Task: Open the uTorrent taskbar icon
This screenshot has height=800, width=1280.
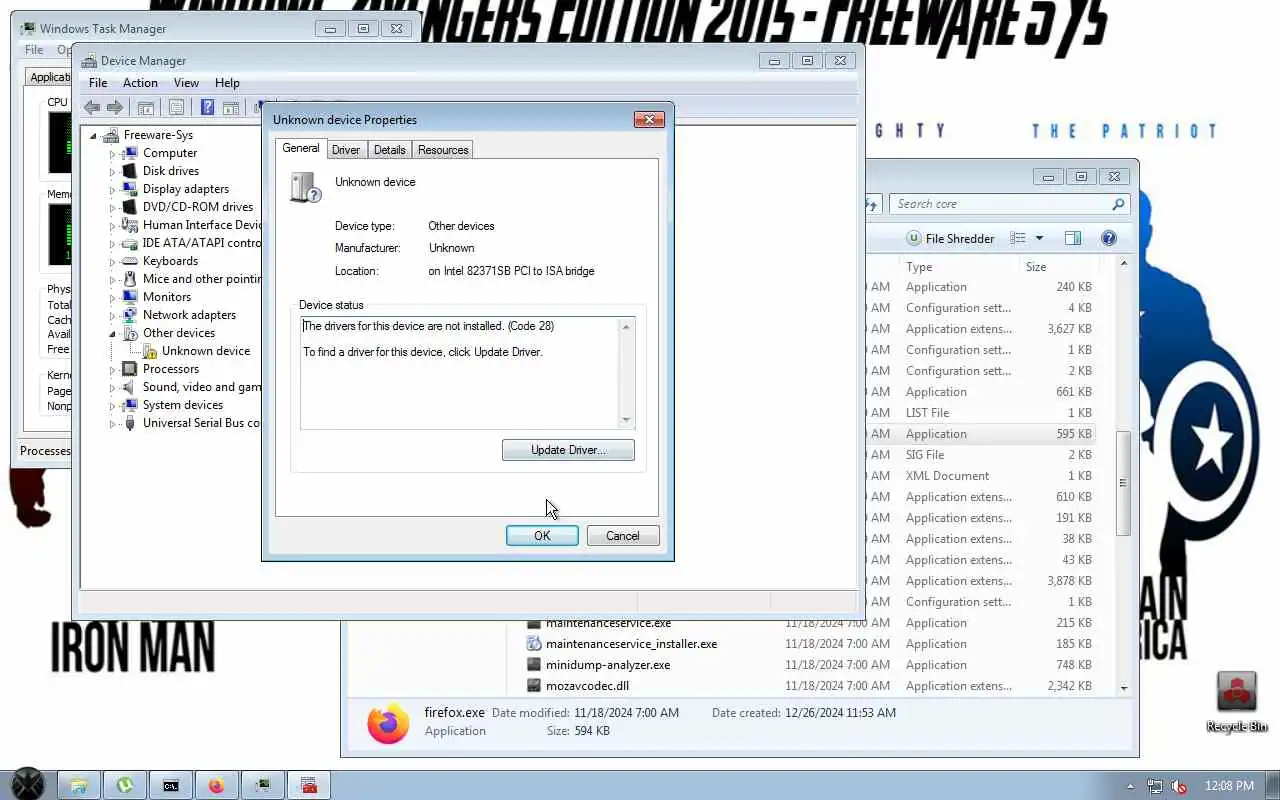Action: tap(125, 785)
